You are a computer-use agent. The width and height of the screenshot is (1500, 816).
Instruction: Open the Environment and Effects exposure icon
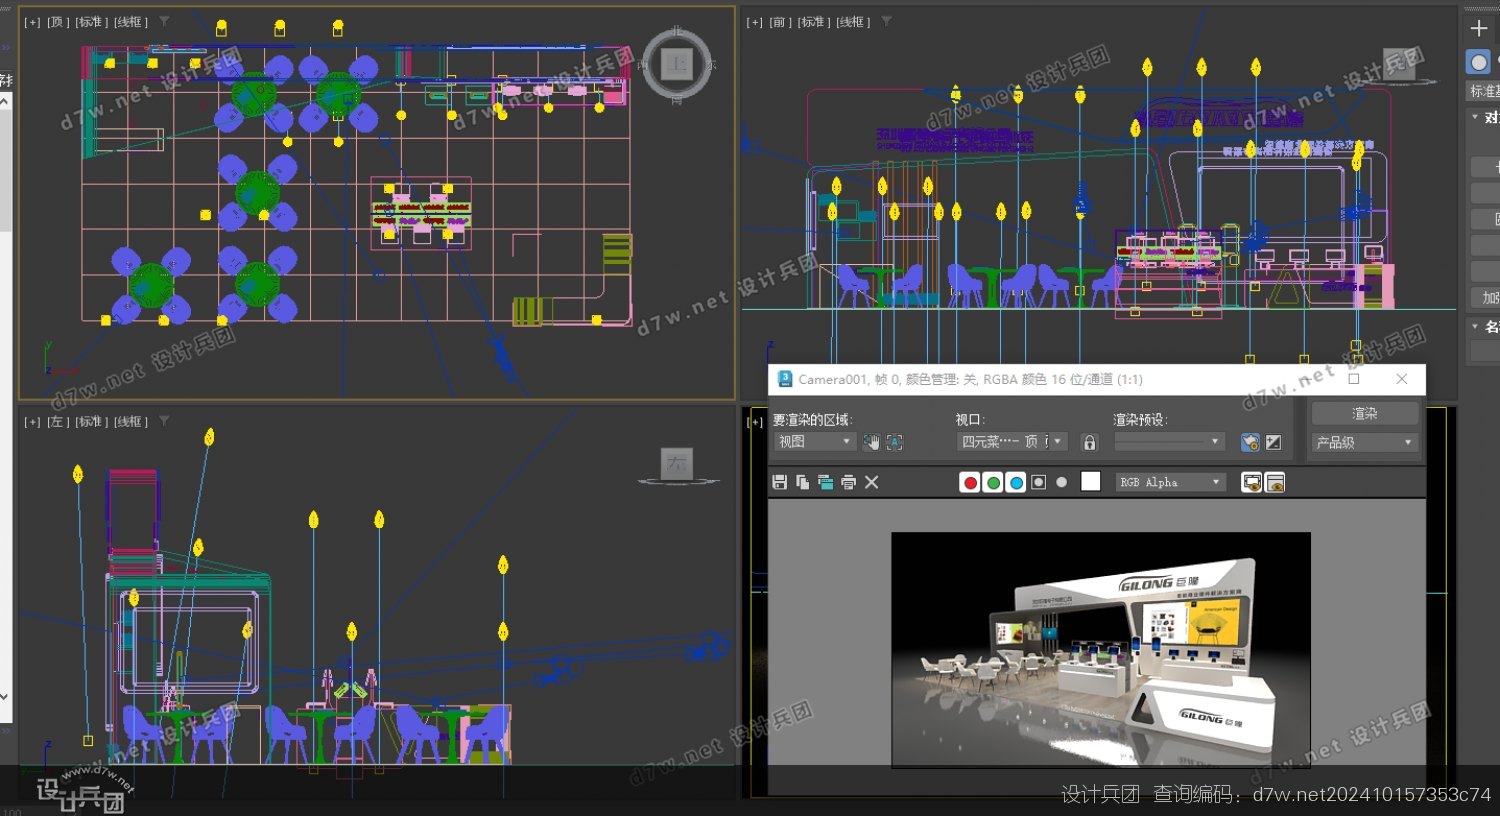point(1273,442)
